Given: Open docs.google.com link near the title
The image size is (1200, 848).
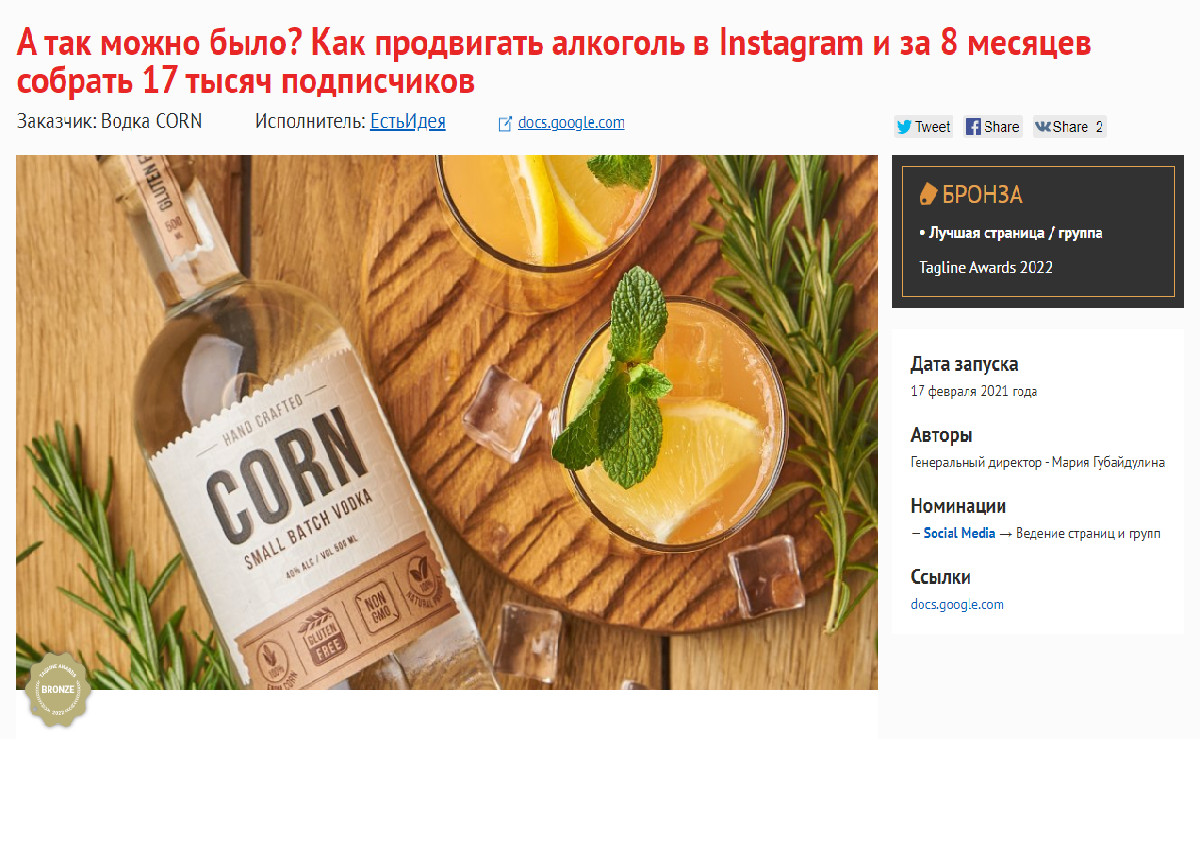Looking at the screenshot, I should pos(571,123).
